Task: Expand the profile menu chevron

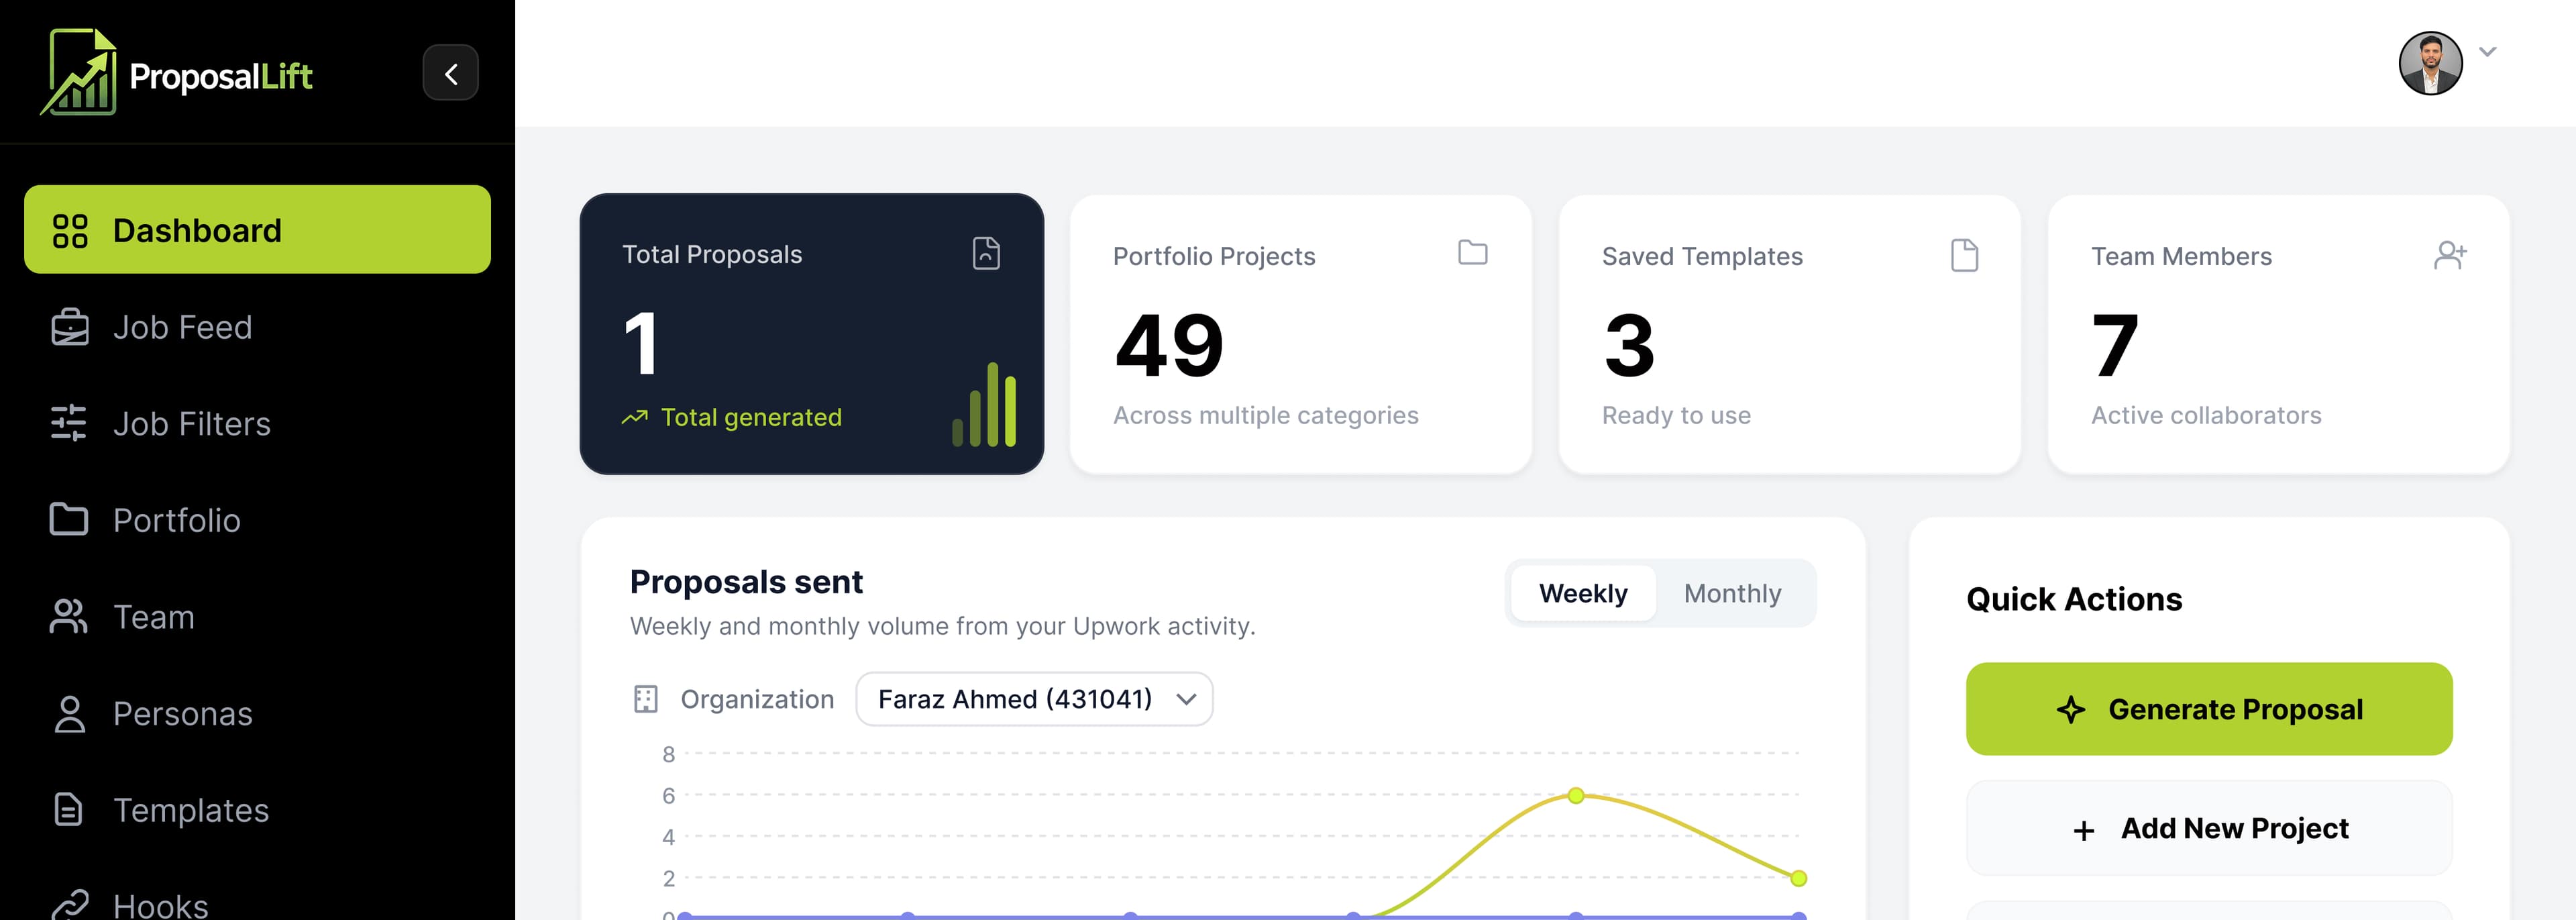Action: (2488, 52)
